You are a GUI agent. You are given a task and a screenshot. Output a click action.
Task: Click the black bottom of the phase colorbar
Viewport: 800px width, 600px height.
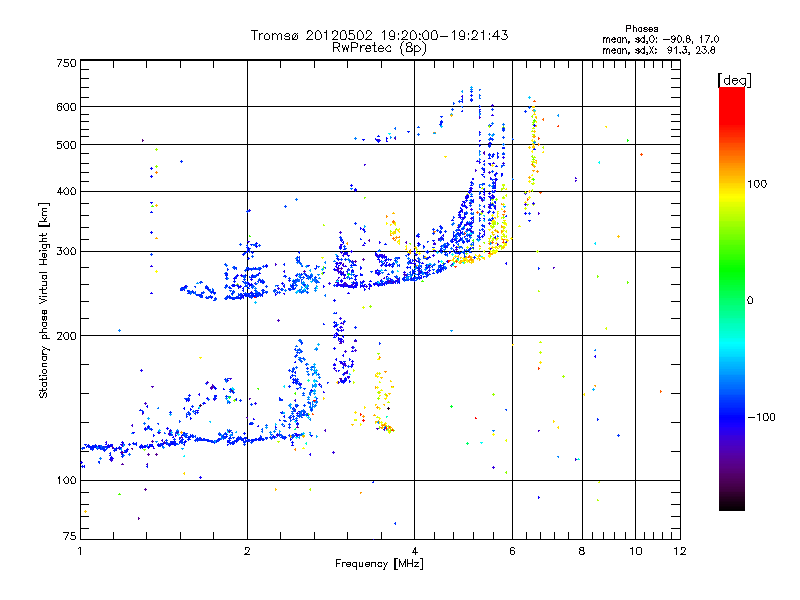(x=732, y=503)
